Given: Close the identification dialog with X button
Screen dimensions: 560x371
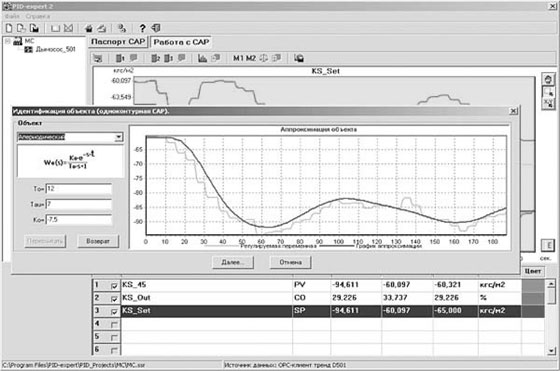Looking at the screenshot, I should tap(513, 111).
